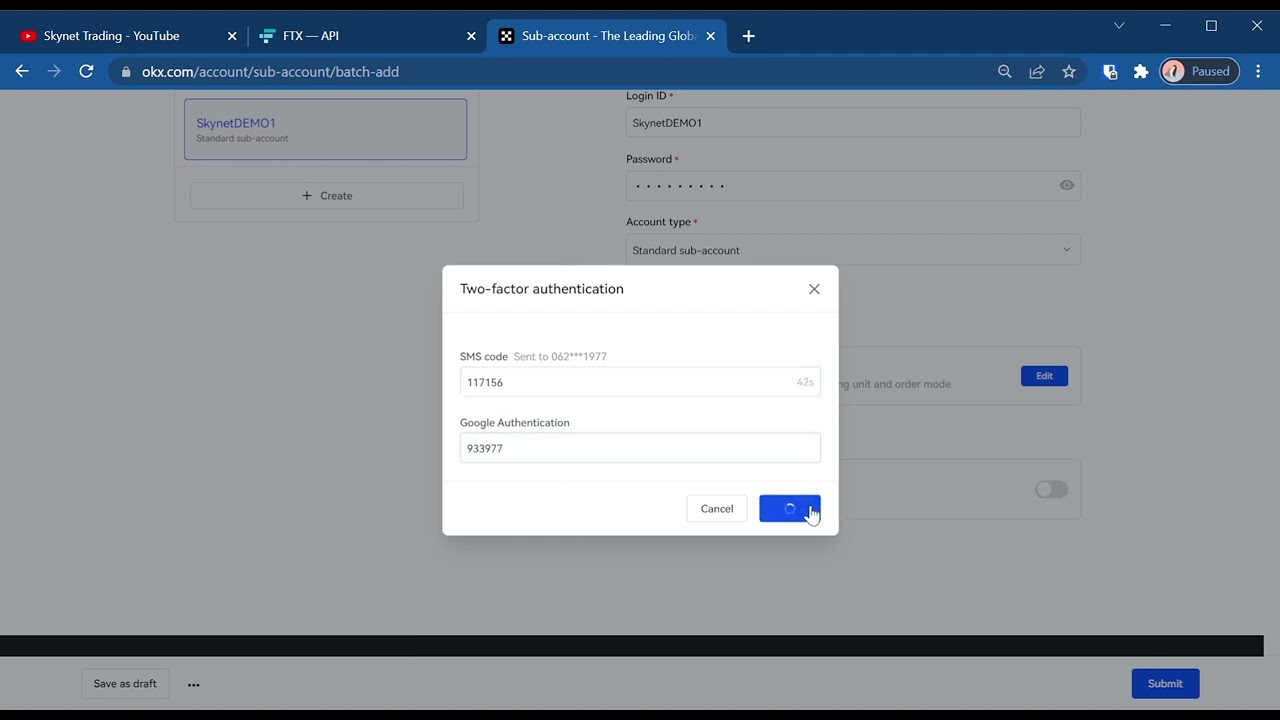Click the site lock icon
Viewport: 1280px width, 720px height.
[126, 72]
